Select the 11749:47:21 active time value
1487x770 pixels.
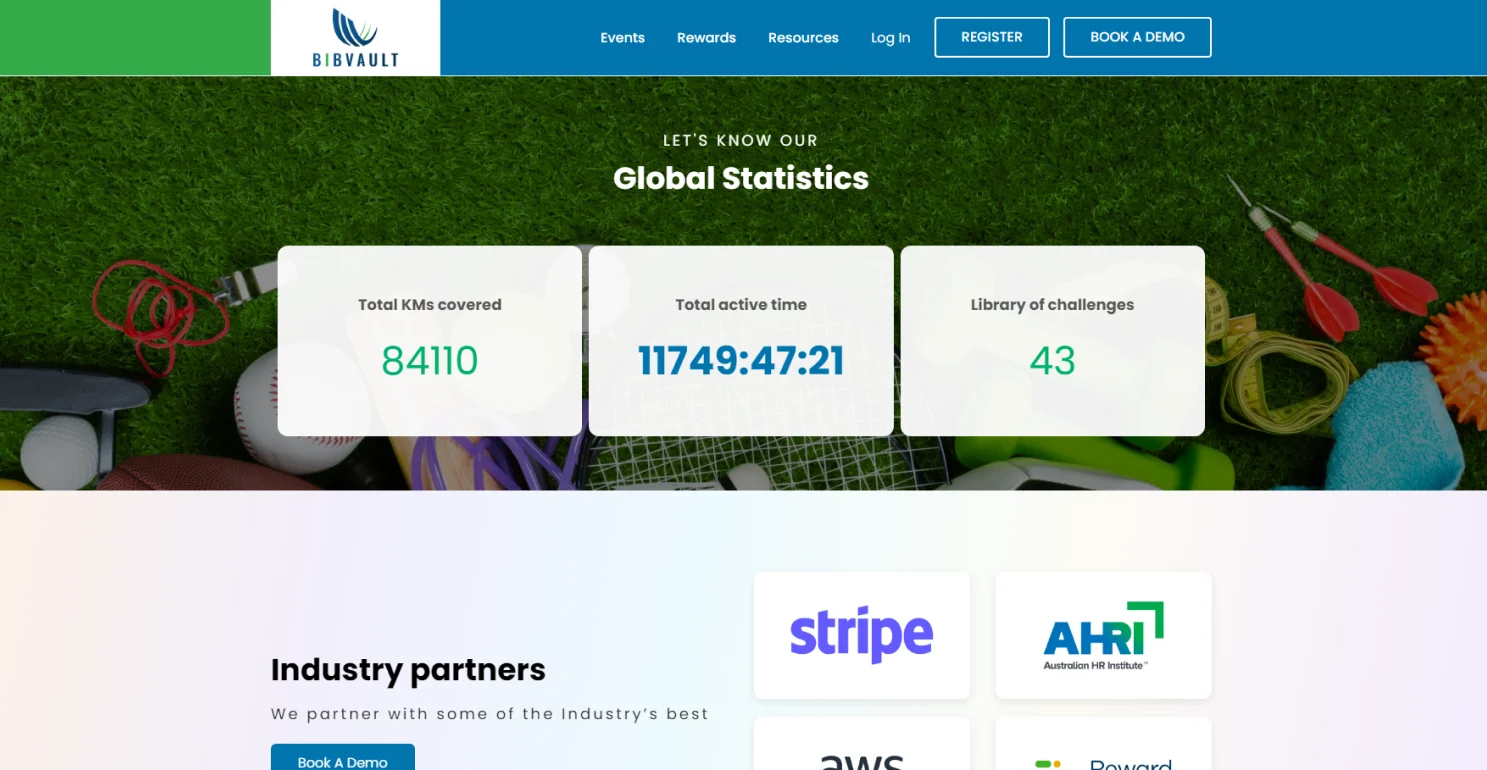[x=741, y=361]
